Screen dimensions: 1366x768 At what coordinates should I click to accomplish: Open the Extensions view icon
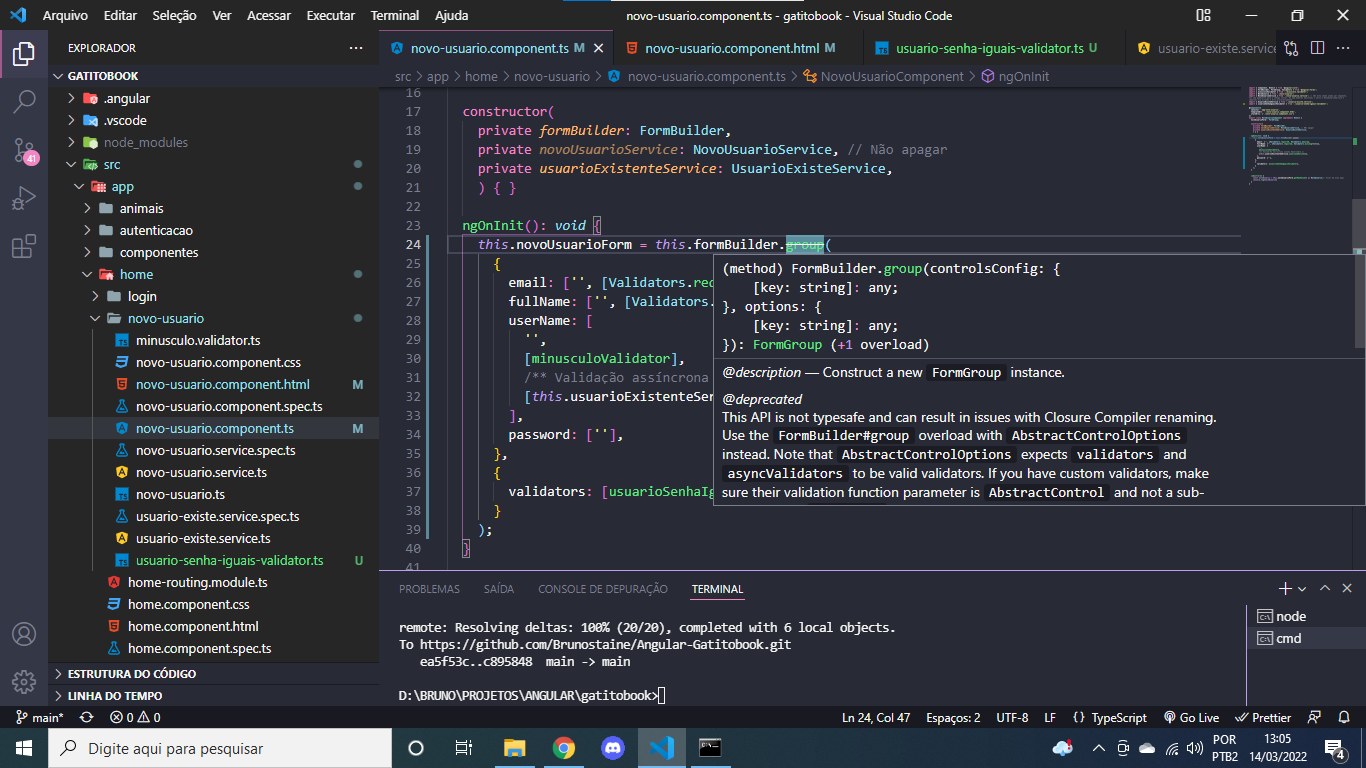[x=24, y=246]
